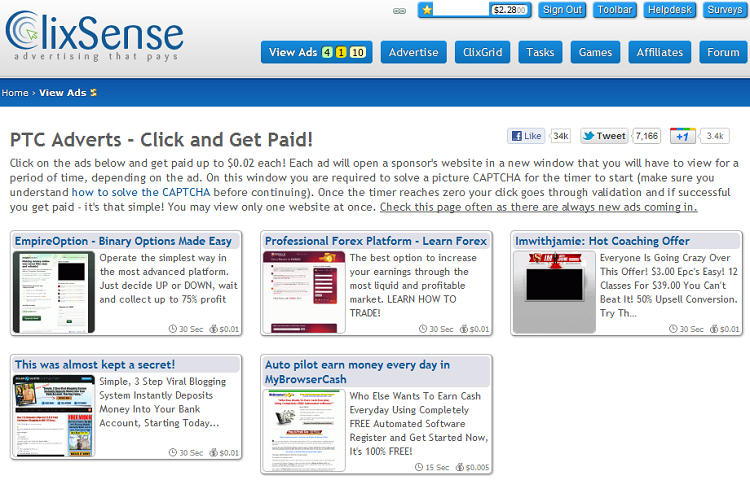Image resolution: width=750 pixels, height=480 pixels.
Task: Click 'PTC Adverts - Click and Get Paid!' heading
Action: pos(161,140)
